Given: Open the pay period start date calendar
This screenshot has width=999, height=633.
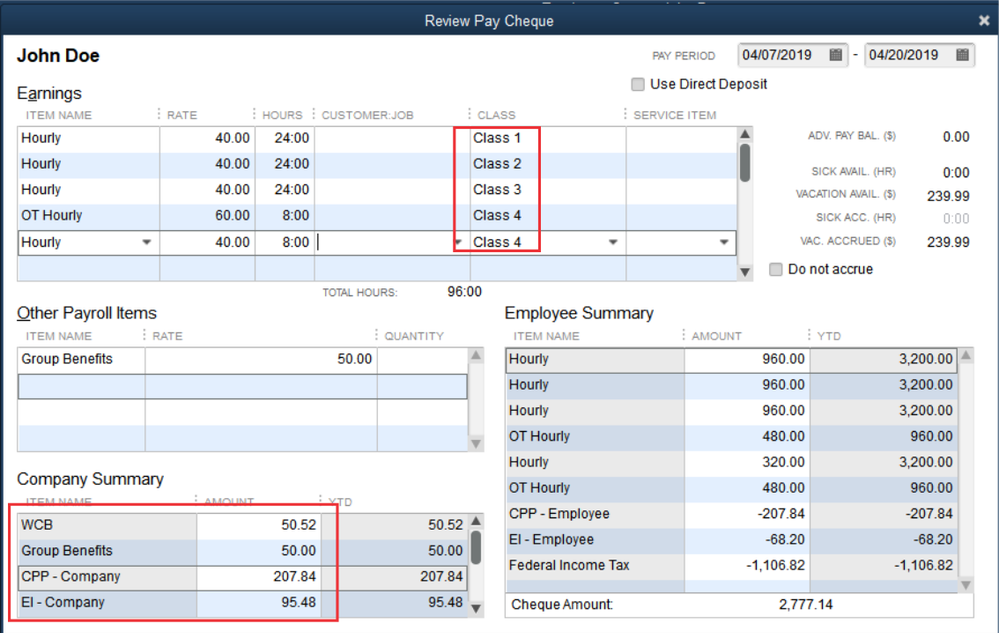Looking at the screenshot, I should click(x=836, y=56).
